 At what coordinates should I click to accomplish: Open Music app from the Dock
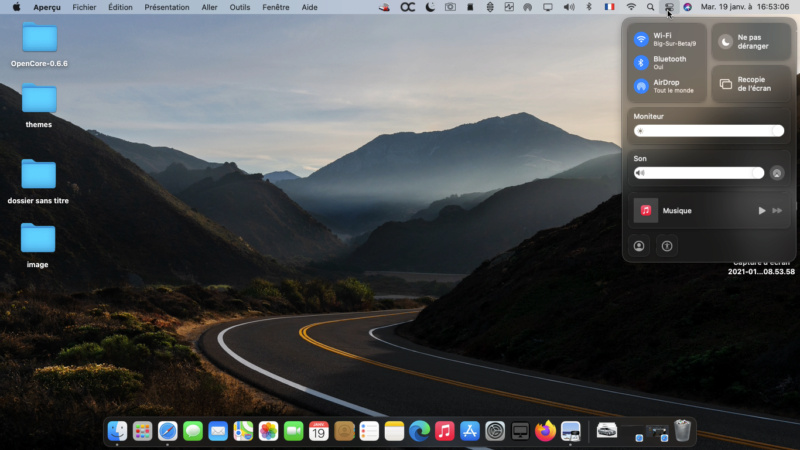444,431
